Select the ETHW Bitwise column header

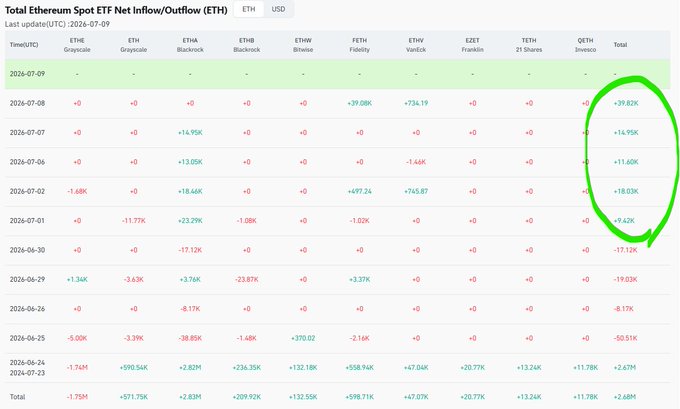pyautogui.click(x=303, y=45)
